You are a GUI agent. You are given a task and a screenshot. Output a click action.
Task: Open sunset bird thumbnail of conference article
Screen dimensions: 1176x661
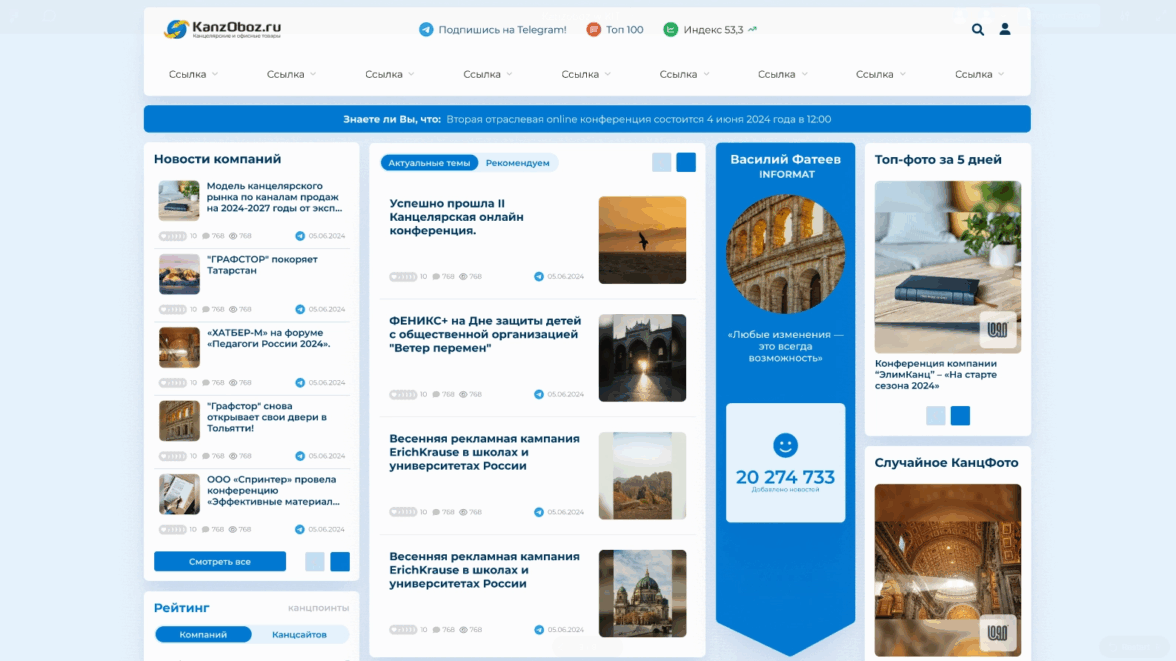coord(642,240)
